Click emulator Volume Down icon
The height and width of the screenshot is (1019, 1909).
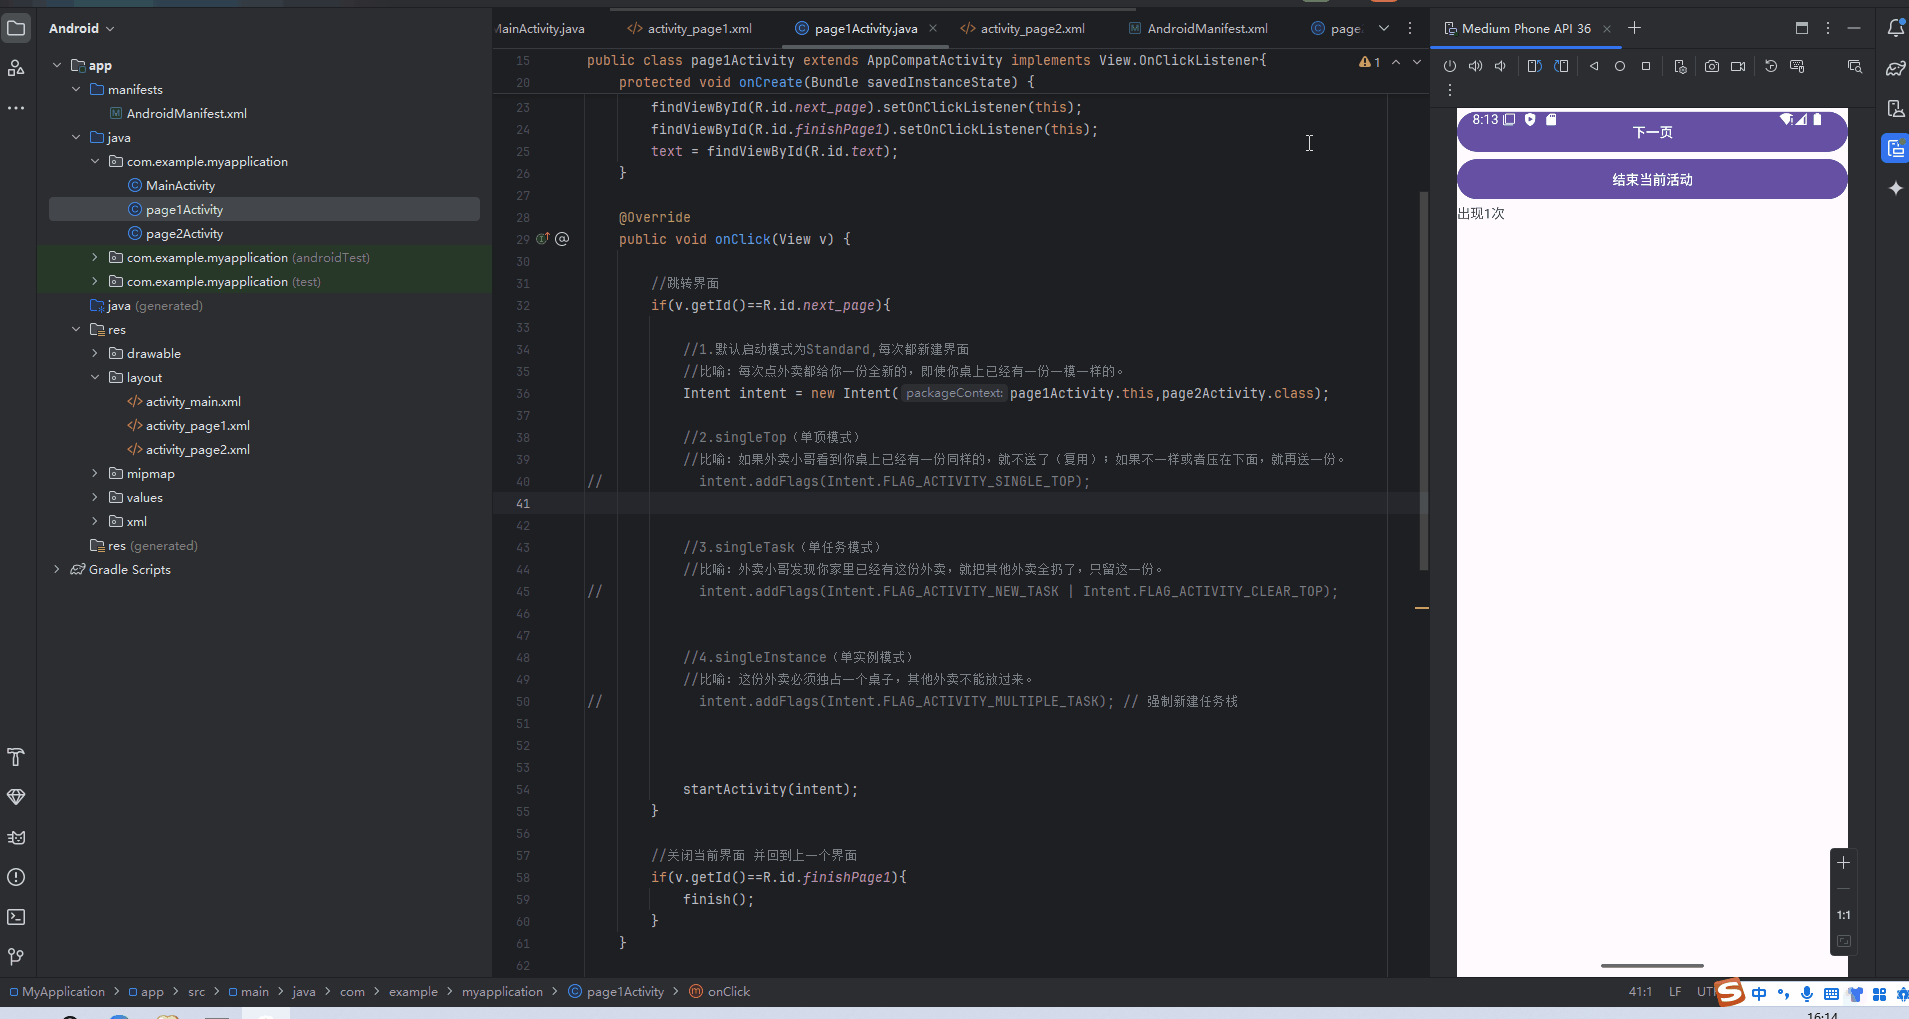pos(1500,66)
